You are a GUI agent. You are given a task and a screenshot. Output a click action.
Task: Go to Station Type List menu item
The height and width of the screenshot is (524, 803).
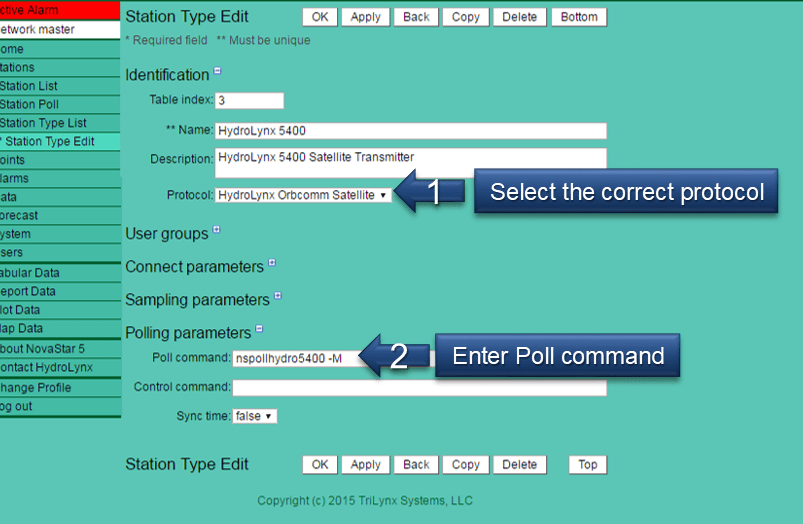(x=43, y=123)
